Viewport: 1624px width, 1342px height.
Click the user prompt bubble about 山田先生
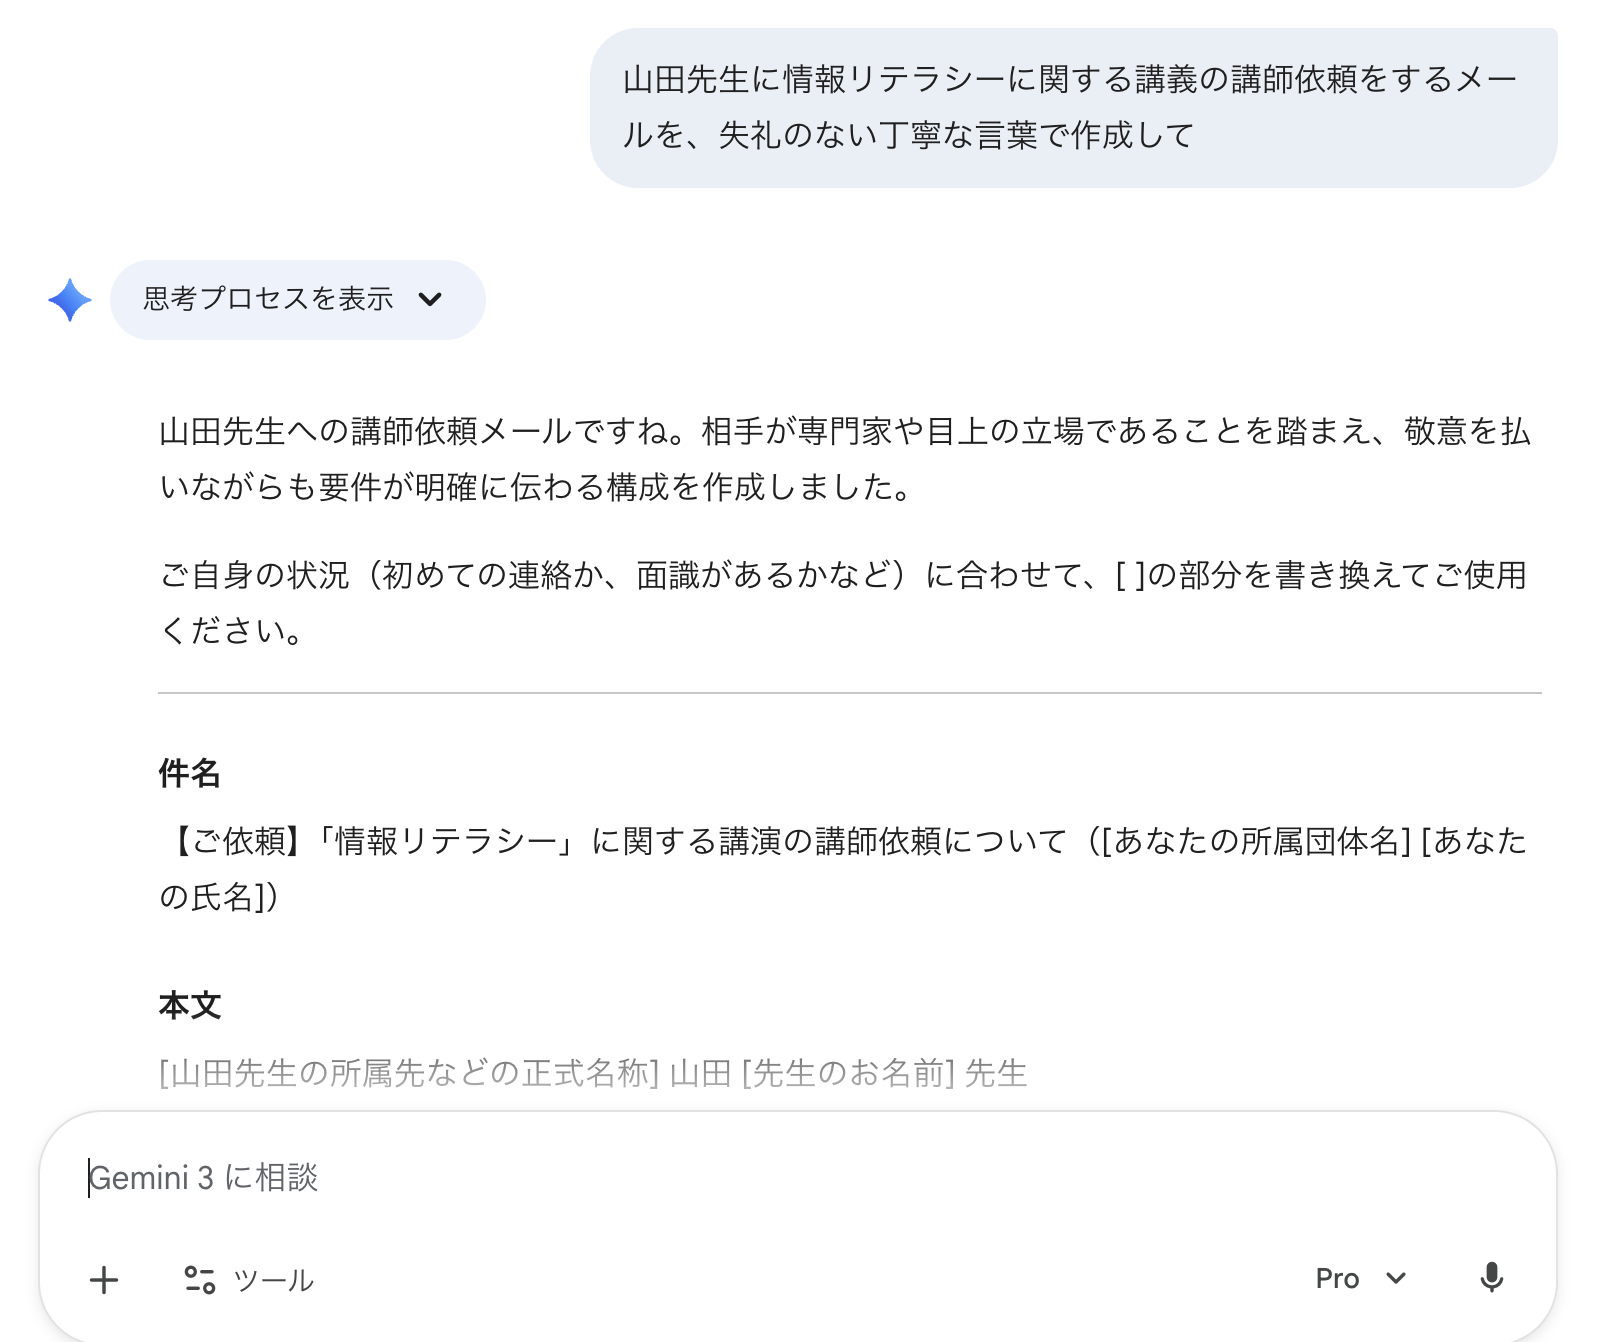[x=1072, y=107]
